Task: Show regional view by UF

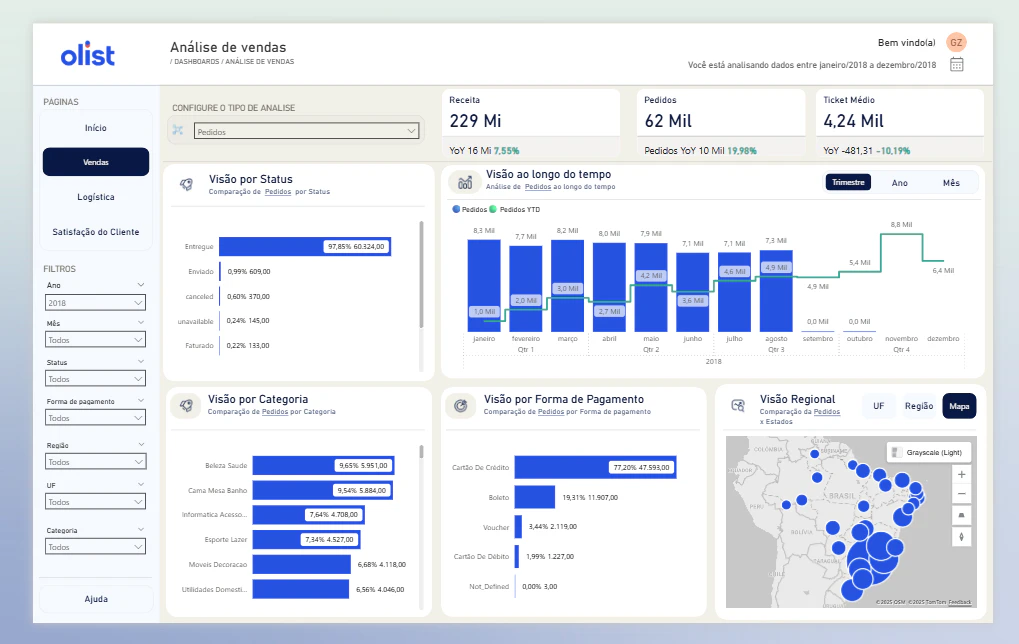Action: pyautogui.click(x=879, y=406)
